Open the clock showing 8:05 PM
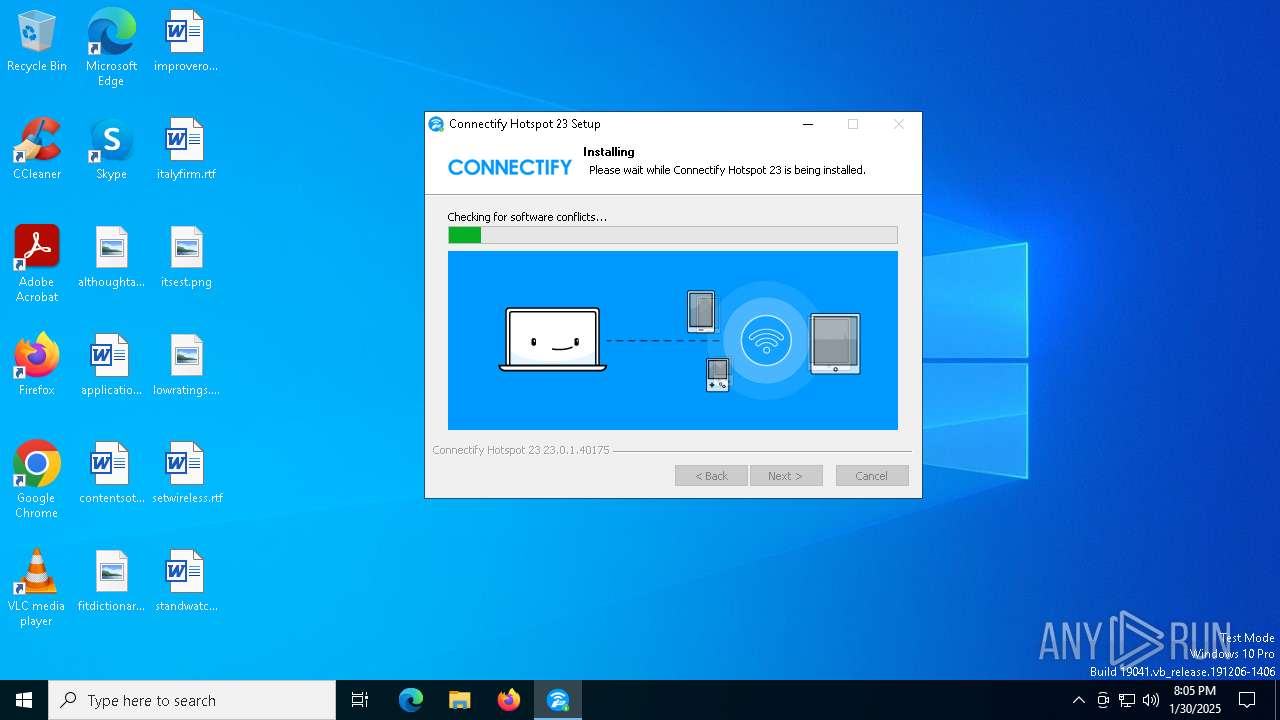This screenshot has height=720, width=1280. tap(1195, 700)
